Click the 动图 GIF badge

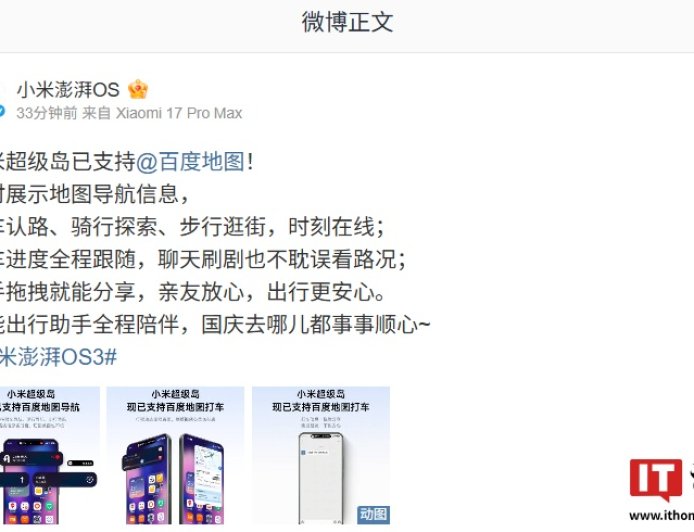(374, 514)
